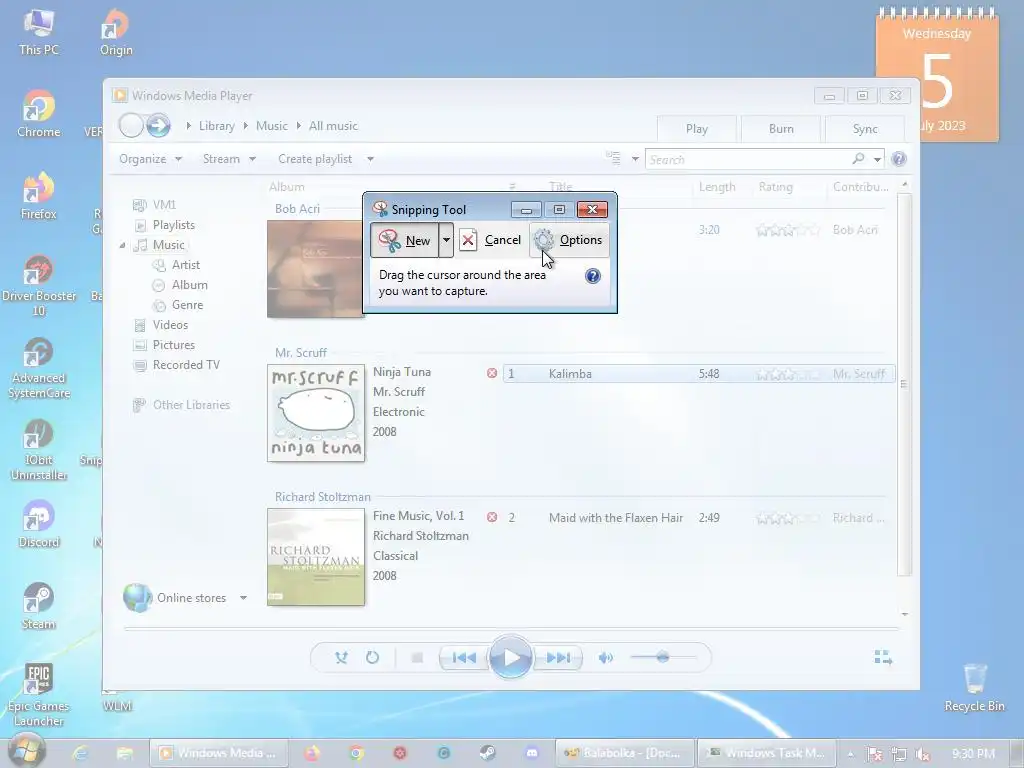Open Snipping Tool help icon
Viewport: 1024px width, 768px height.
tap(593, 276)
